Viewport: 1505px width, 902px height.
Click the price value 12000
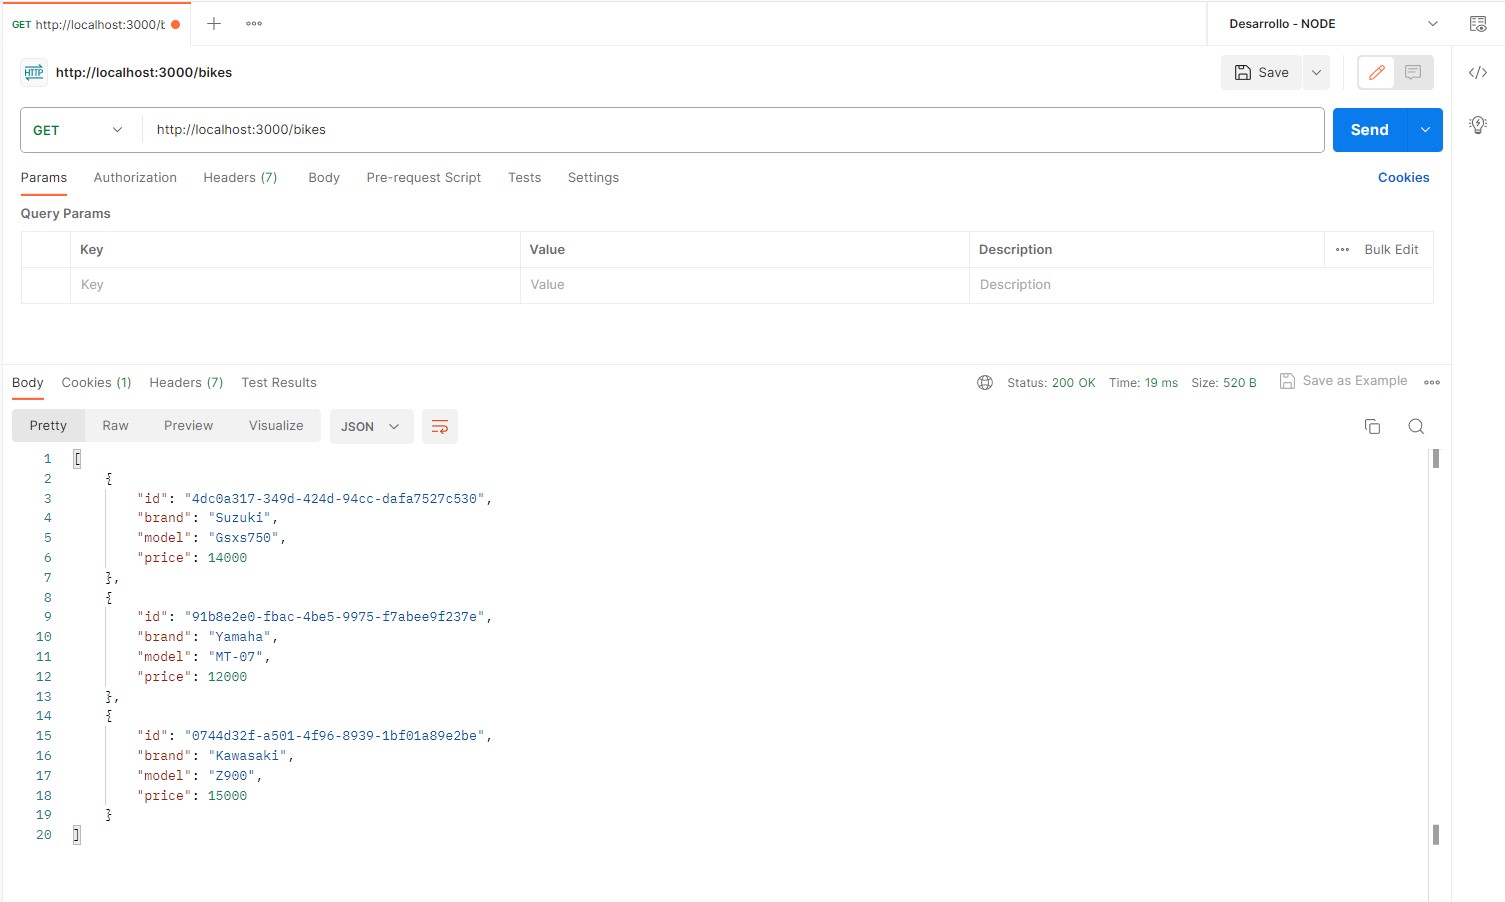click(227, 677)
